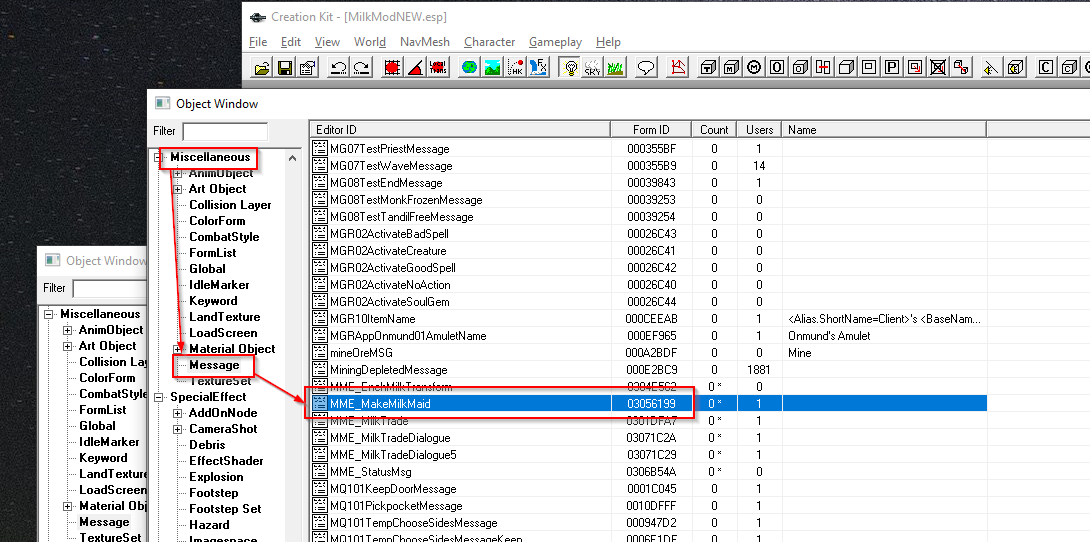1090x542 pixels.
Task: Click the Save plugin floppy disk icon
Action: pos(284,68)
